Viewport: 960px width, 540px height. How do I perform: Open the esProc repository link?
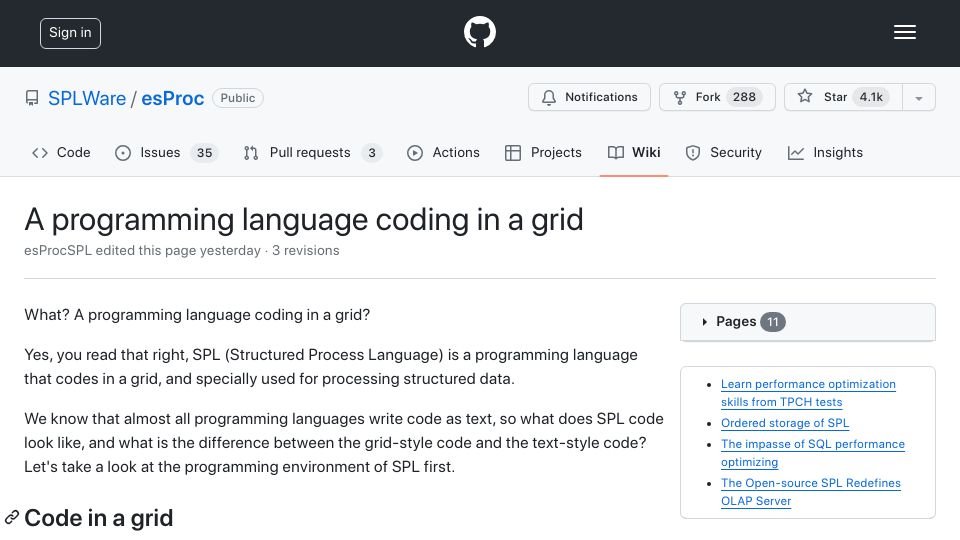[173, 99]
